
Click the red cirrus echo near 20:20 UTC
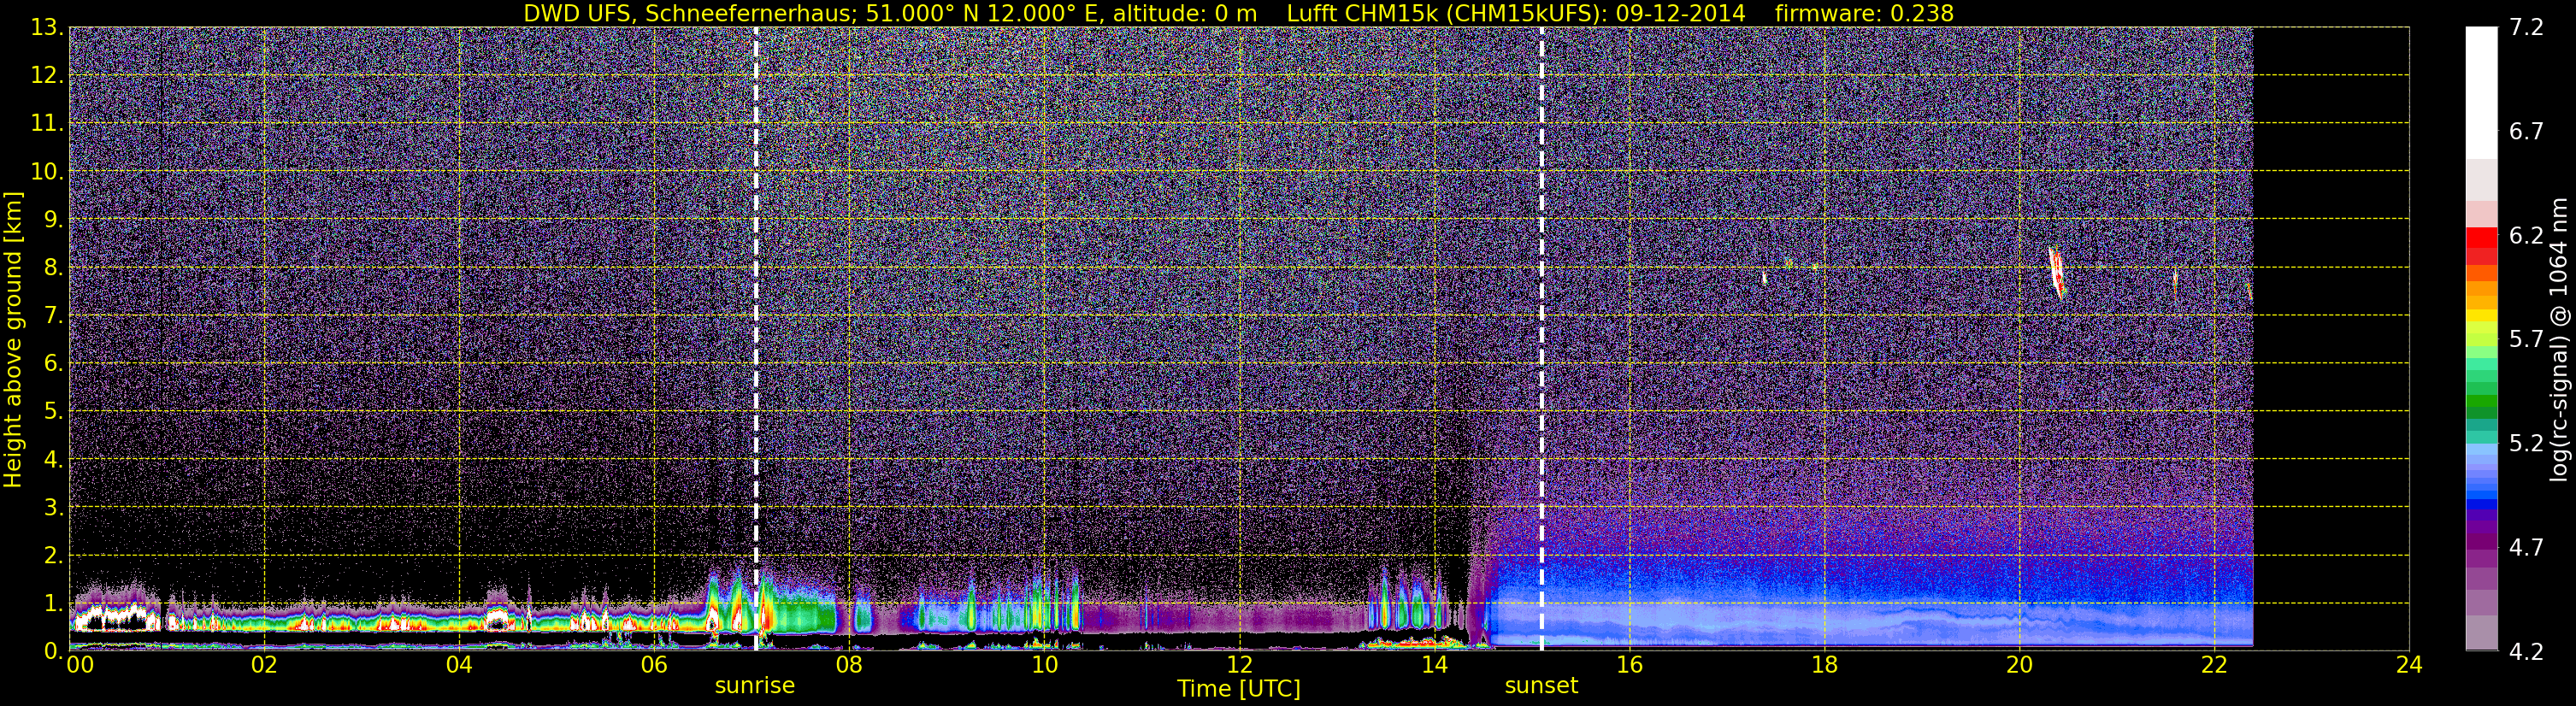[x=2056, y=273]
